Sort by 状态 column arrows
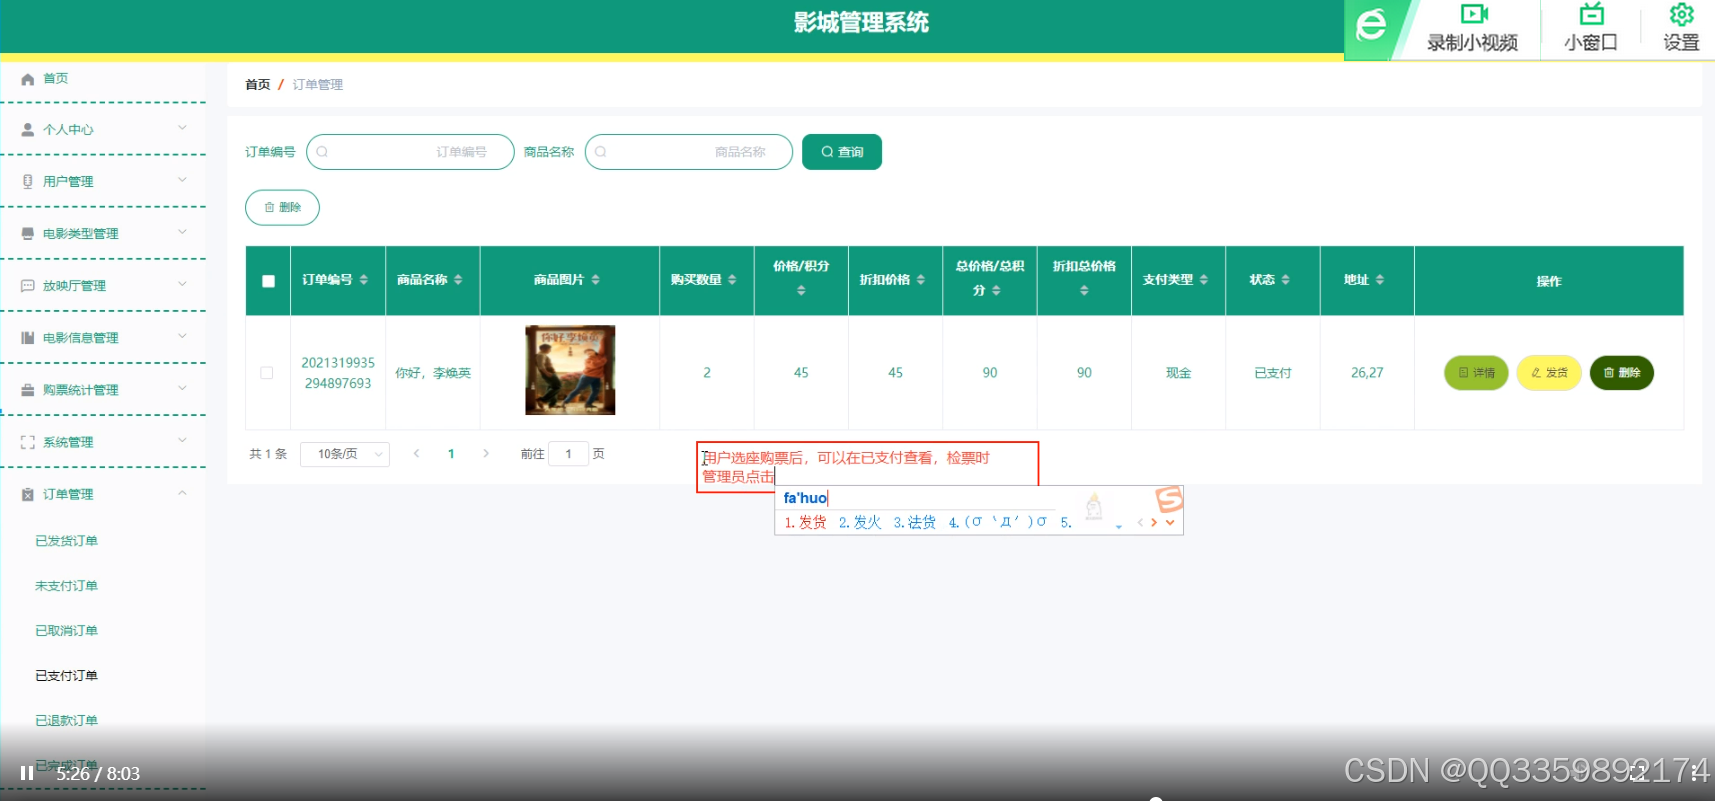 (1286, 280)
